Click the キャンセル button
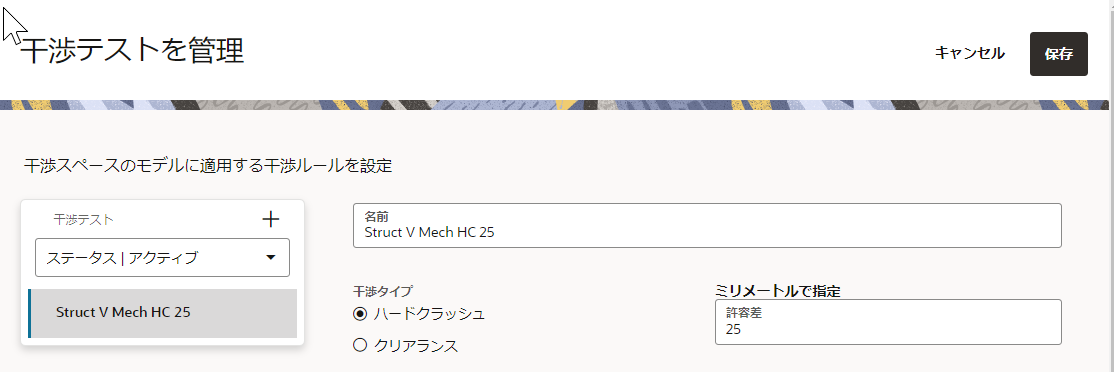The width and height of the screenshot is (1114, 372). 969,53
